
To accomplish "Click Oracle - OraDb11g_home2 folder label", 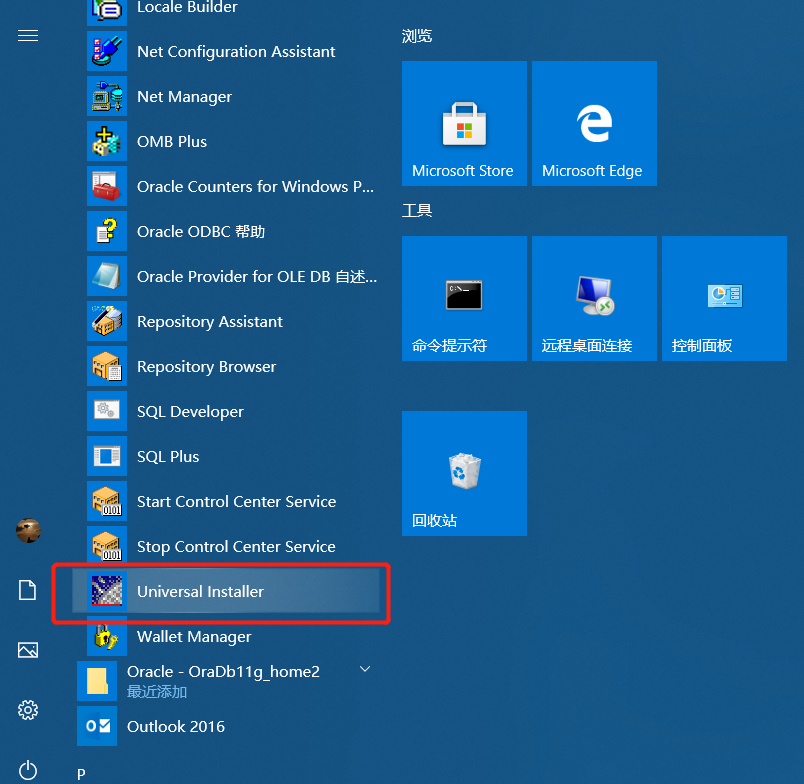I will [x=224, y=672].
